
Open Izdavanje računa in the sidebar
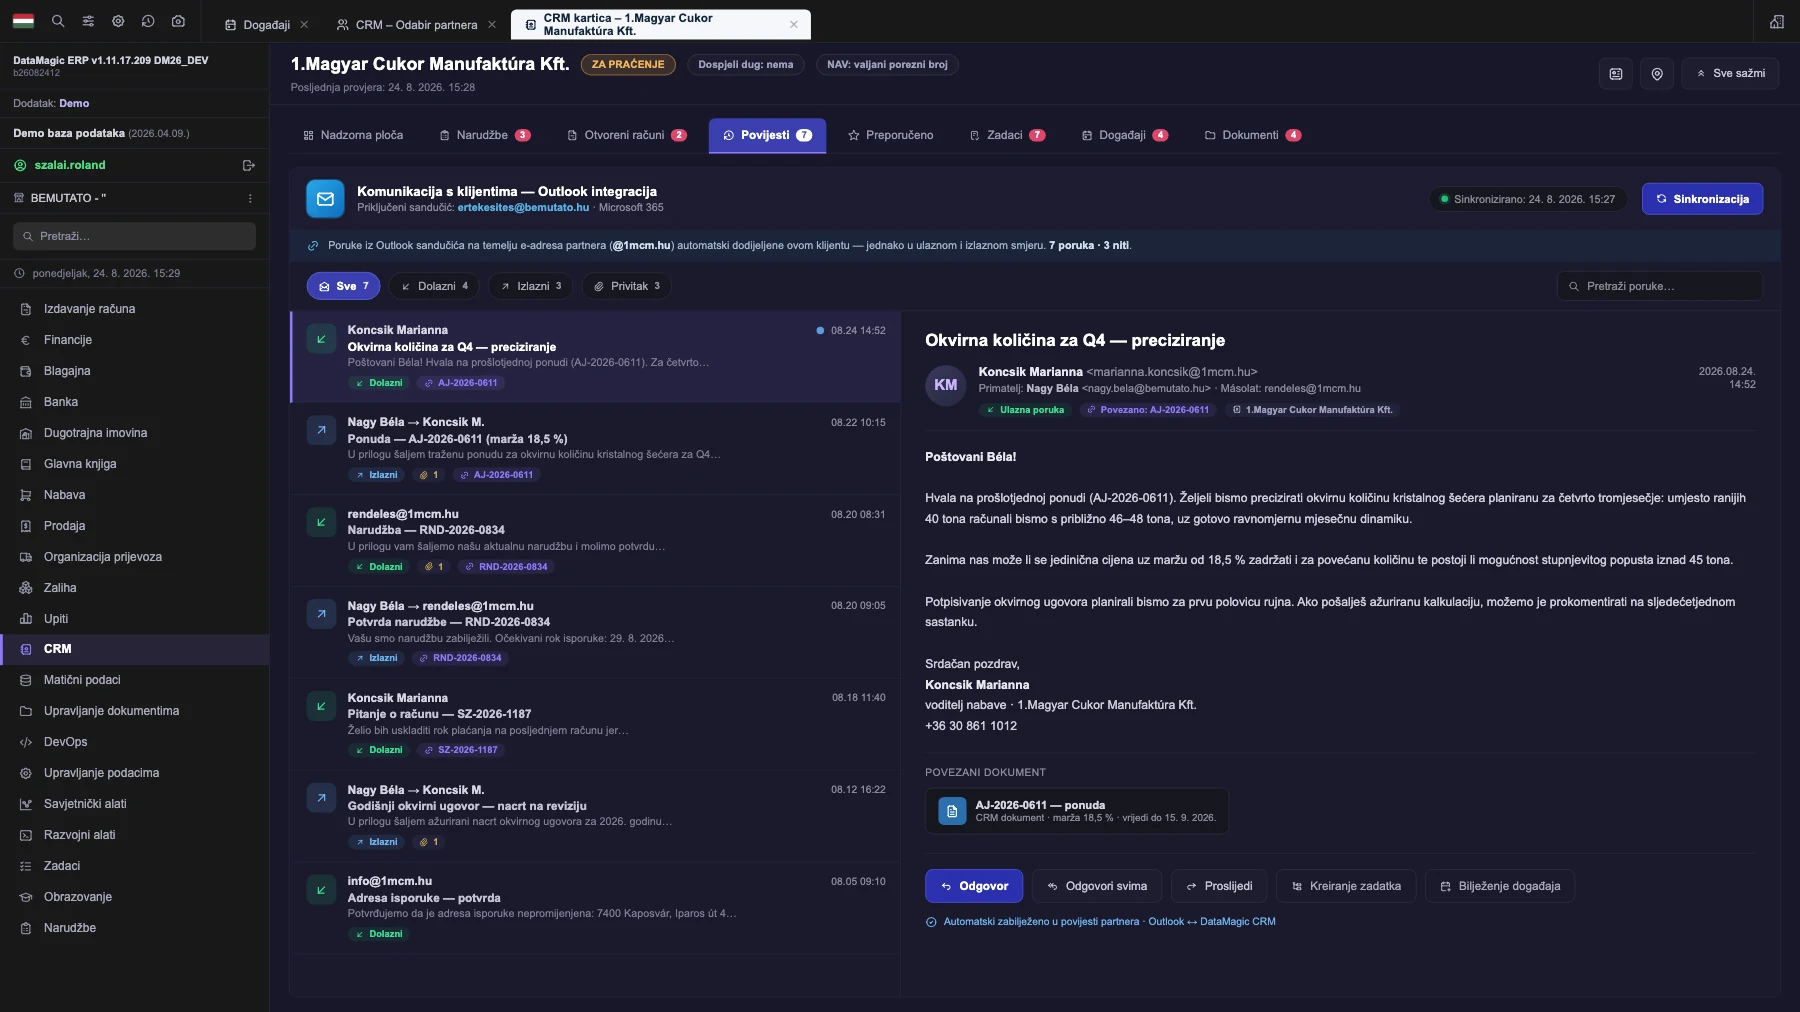tap(134, 309)
